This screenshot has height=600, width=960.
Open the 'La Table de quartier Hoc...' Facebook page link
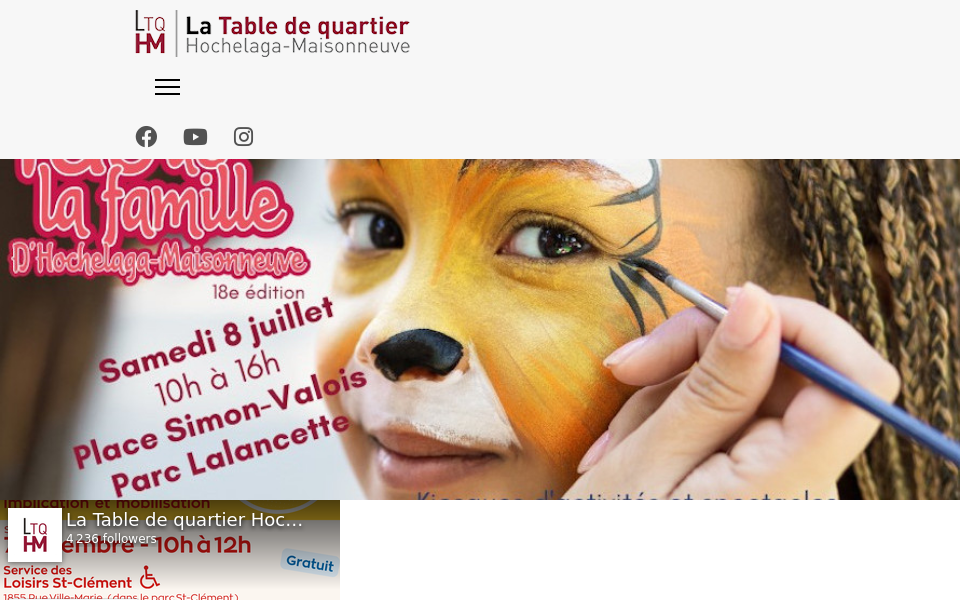coord(184,520)
